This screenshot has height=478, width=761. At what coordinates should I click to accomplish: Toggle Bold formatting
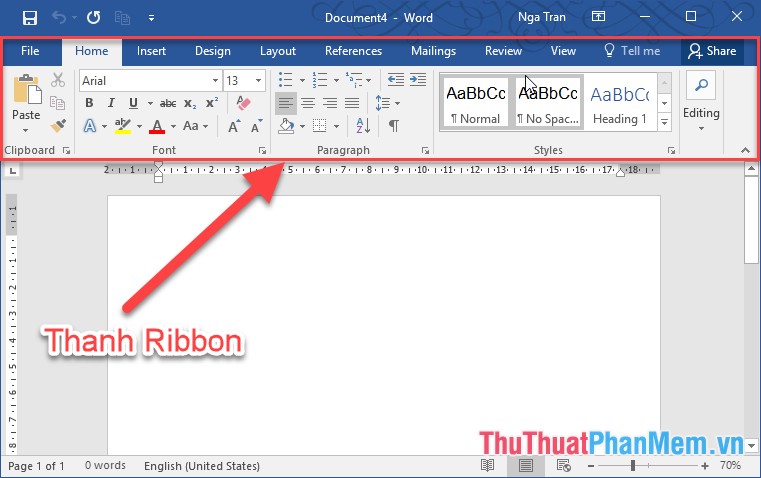[x=89, y=103]
